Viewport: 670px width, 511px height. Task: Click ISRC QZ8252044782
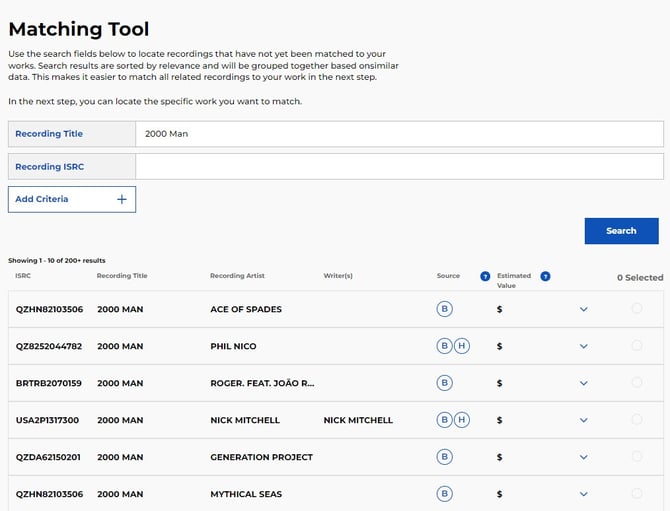click(x=49, y=346)
